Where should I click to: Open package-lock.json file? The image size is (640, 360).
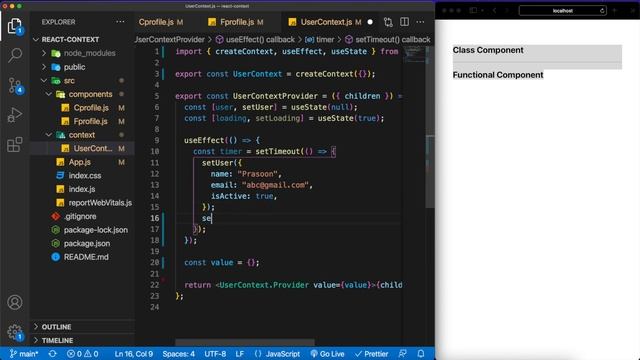pos(96,230)
